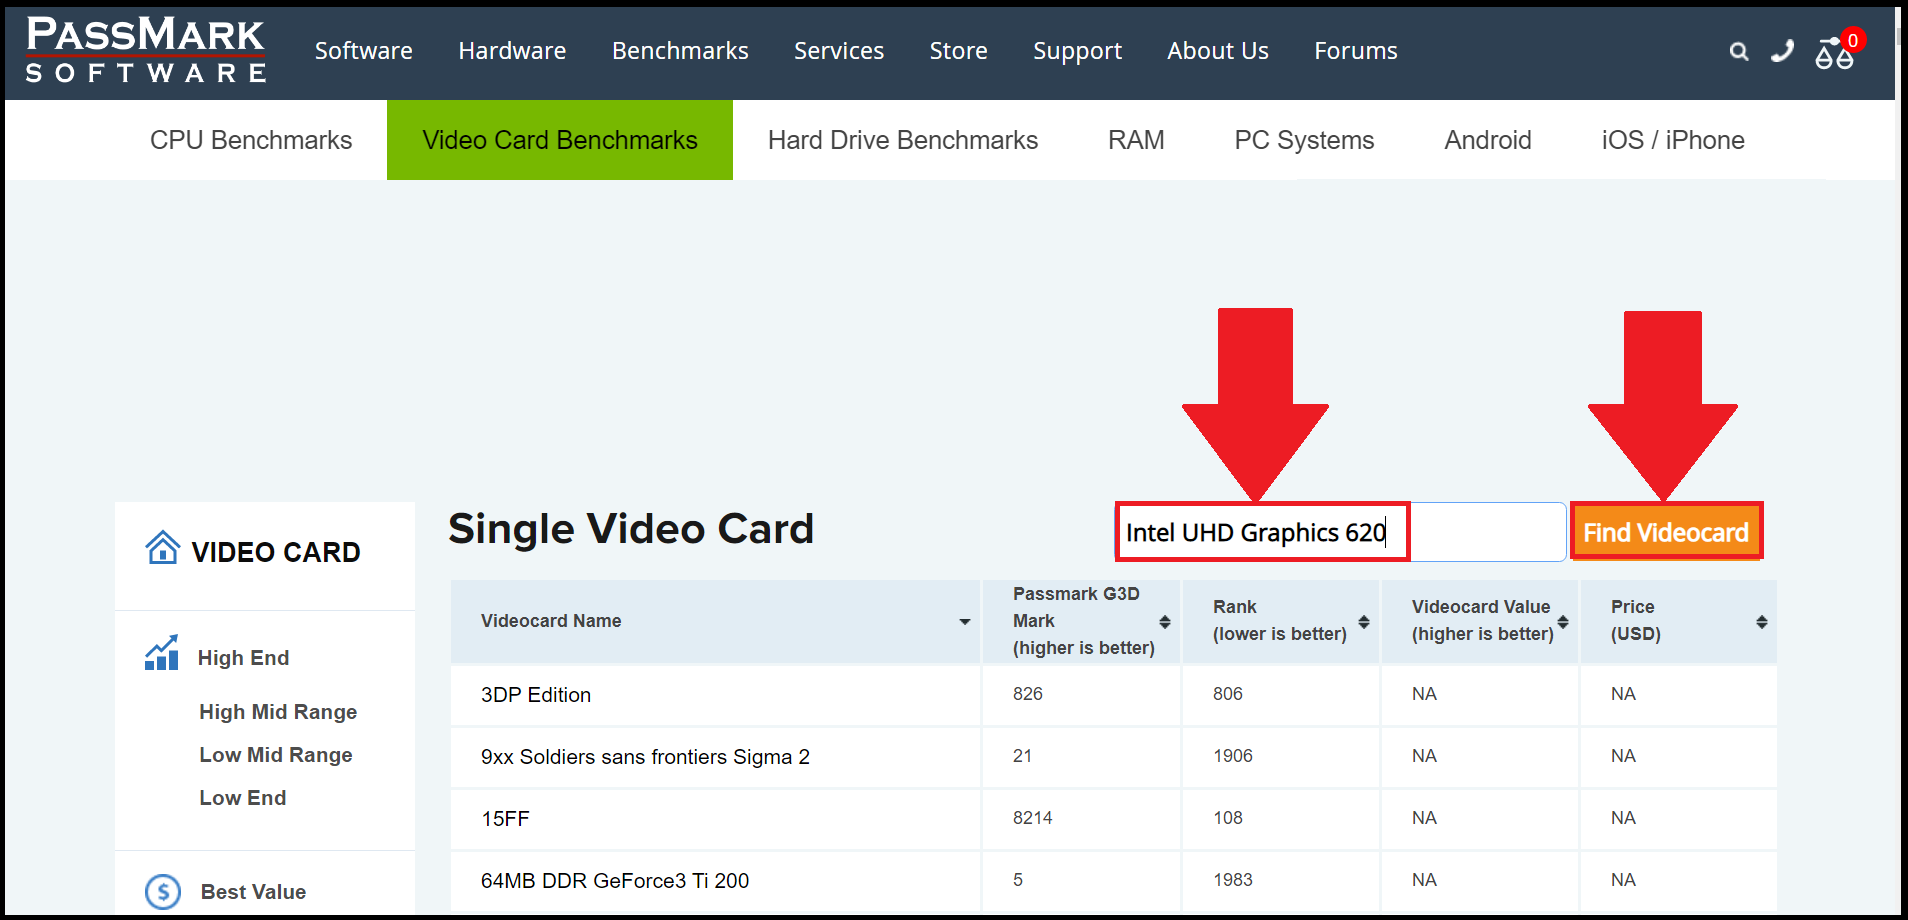Screen dimensions: 1908x920
Task: Click the High End chart icon
Action: [x=161, y=652]
